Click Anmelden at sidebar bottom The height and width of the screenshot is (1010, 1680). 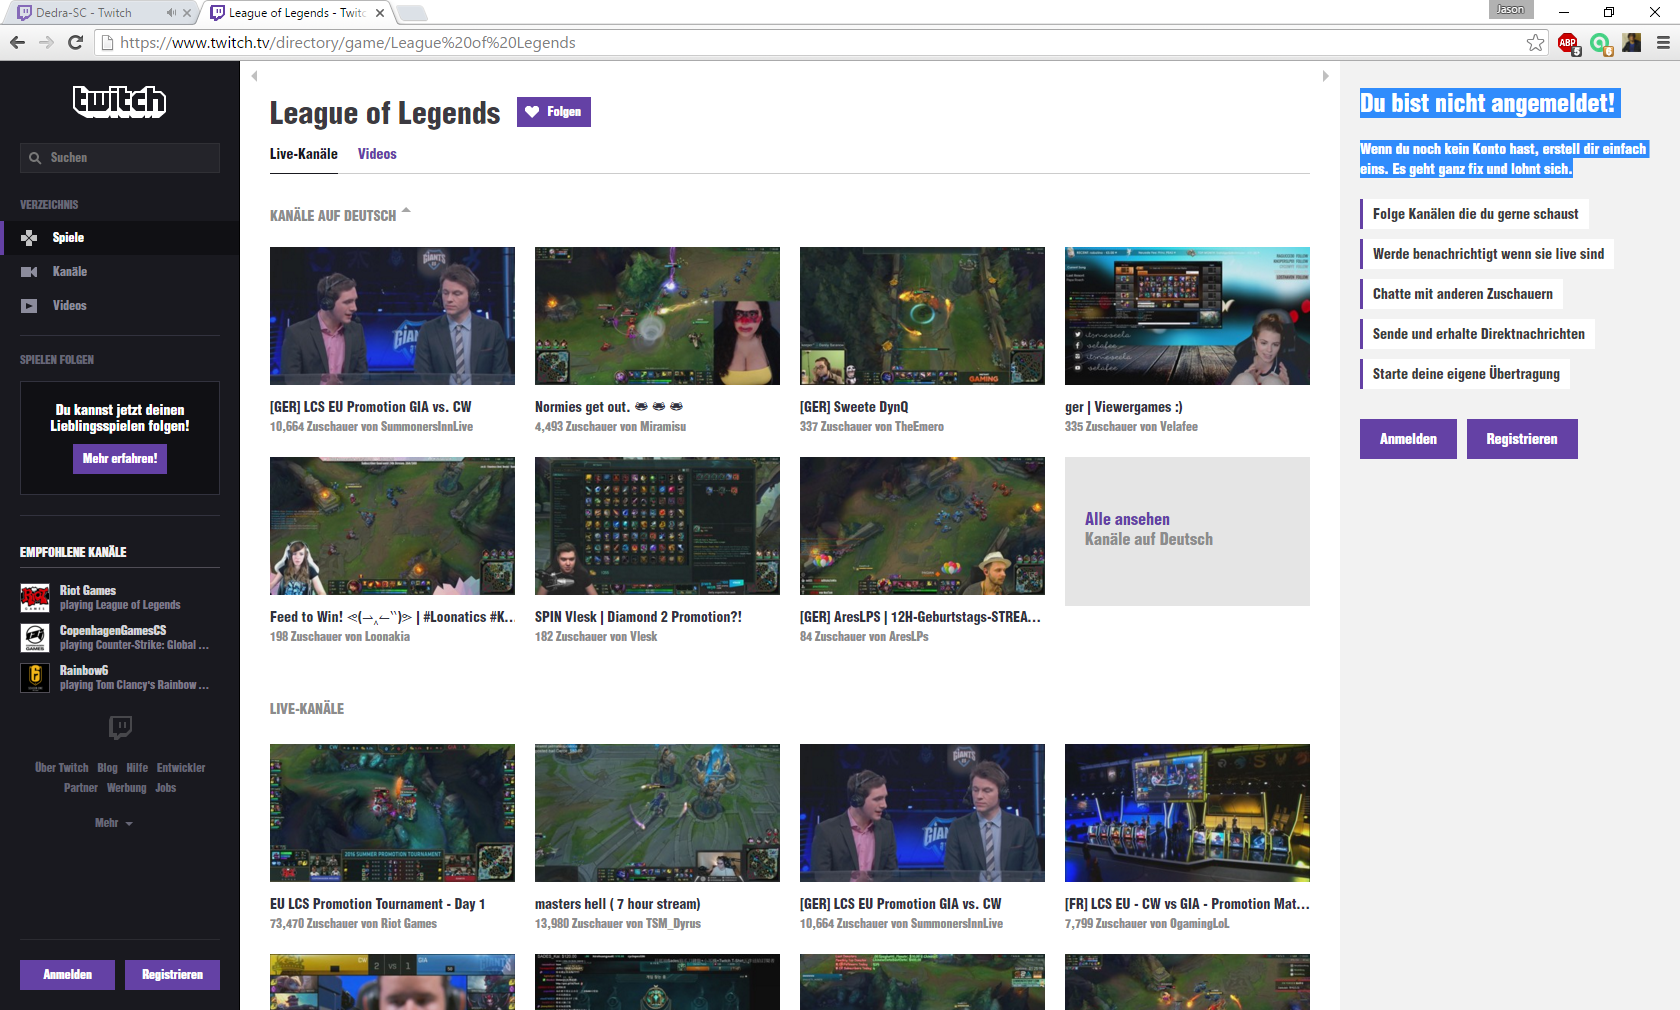click(67, 975)
